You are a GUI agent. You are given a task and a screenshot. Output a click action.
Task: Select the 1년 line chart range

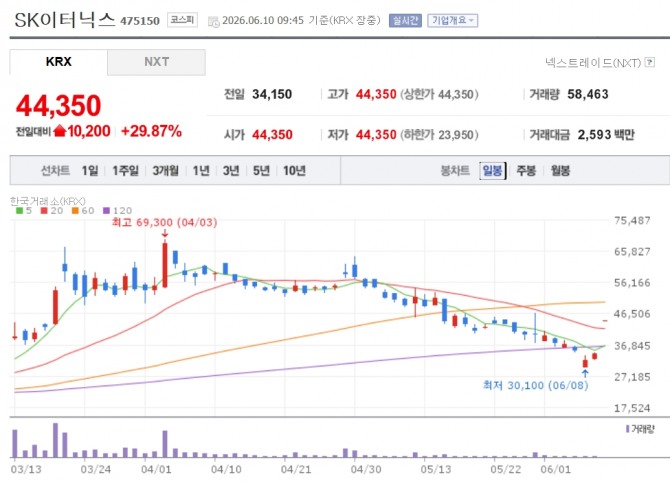pos(201,171)
